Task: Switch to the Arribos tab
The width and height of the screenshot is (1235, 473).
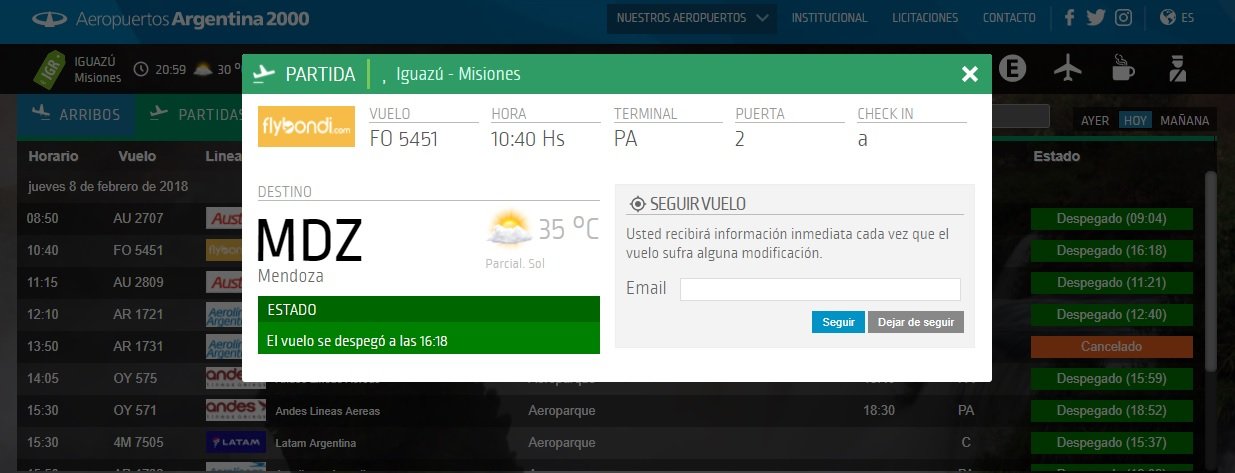Action: (x=77, y=114)
